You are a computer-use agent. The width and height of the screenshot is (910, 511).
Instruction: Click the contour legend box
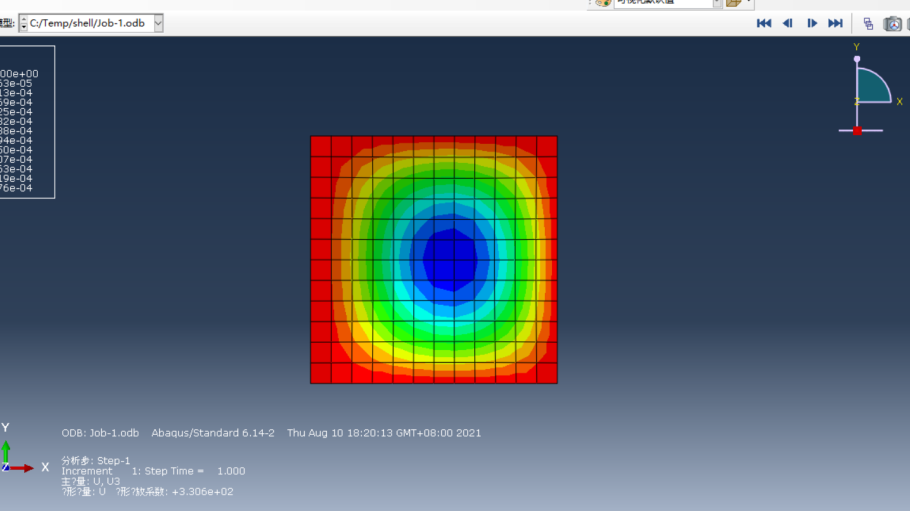point(27,122)
